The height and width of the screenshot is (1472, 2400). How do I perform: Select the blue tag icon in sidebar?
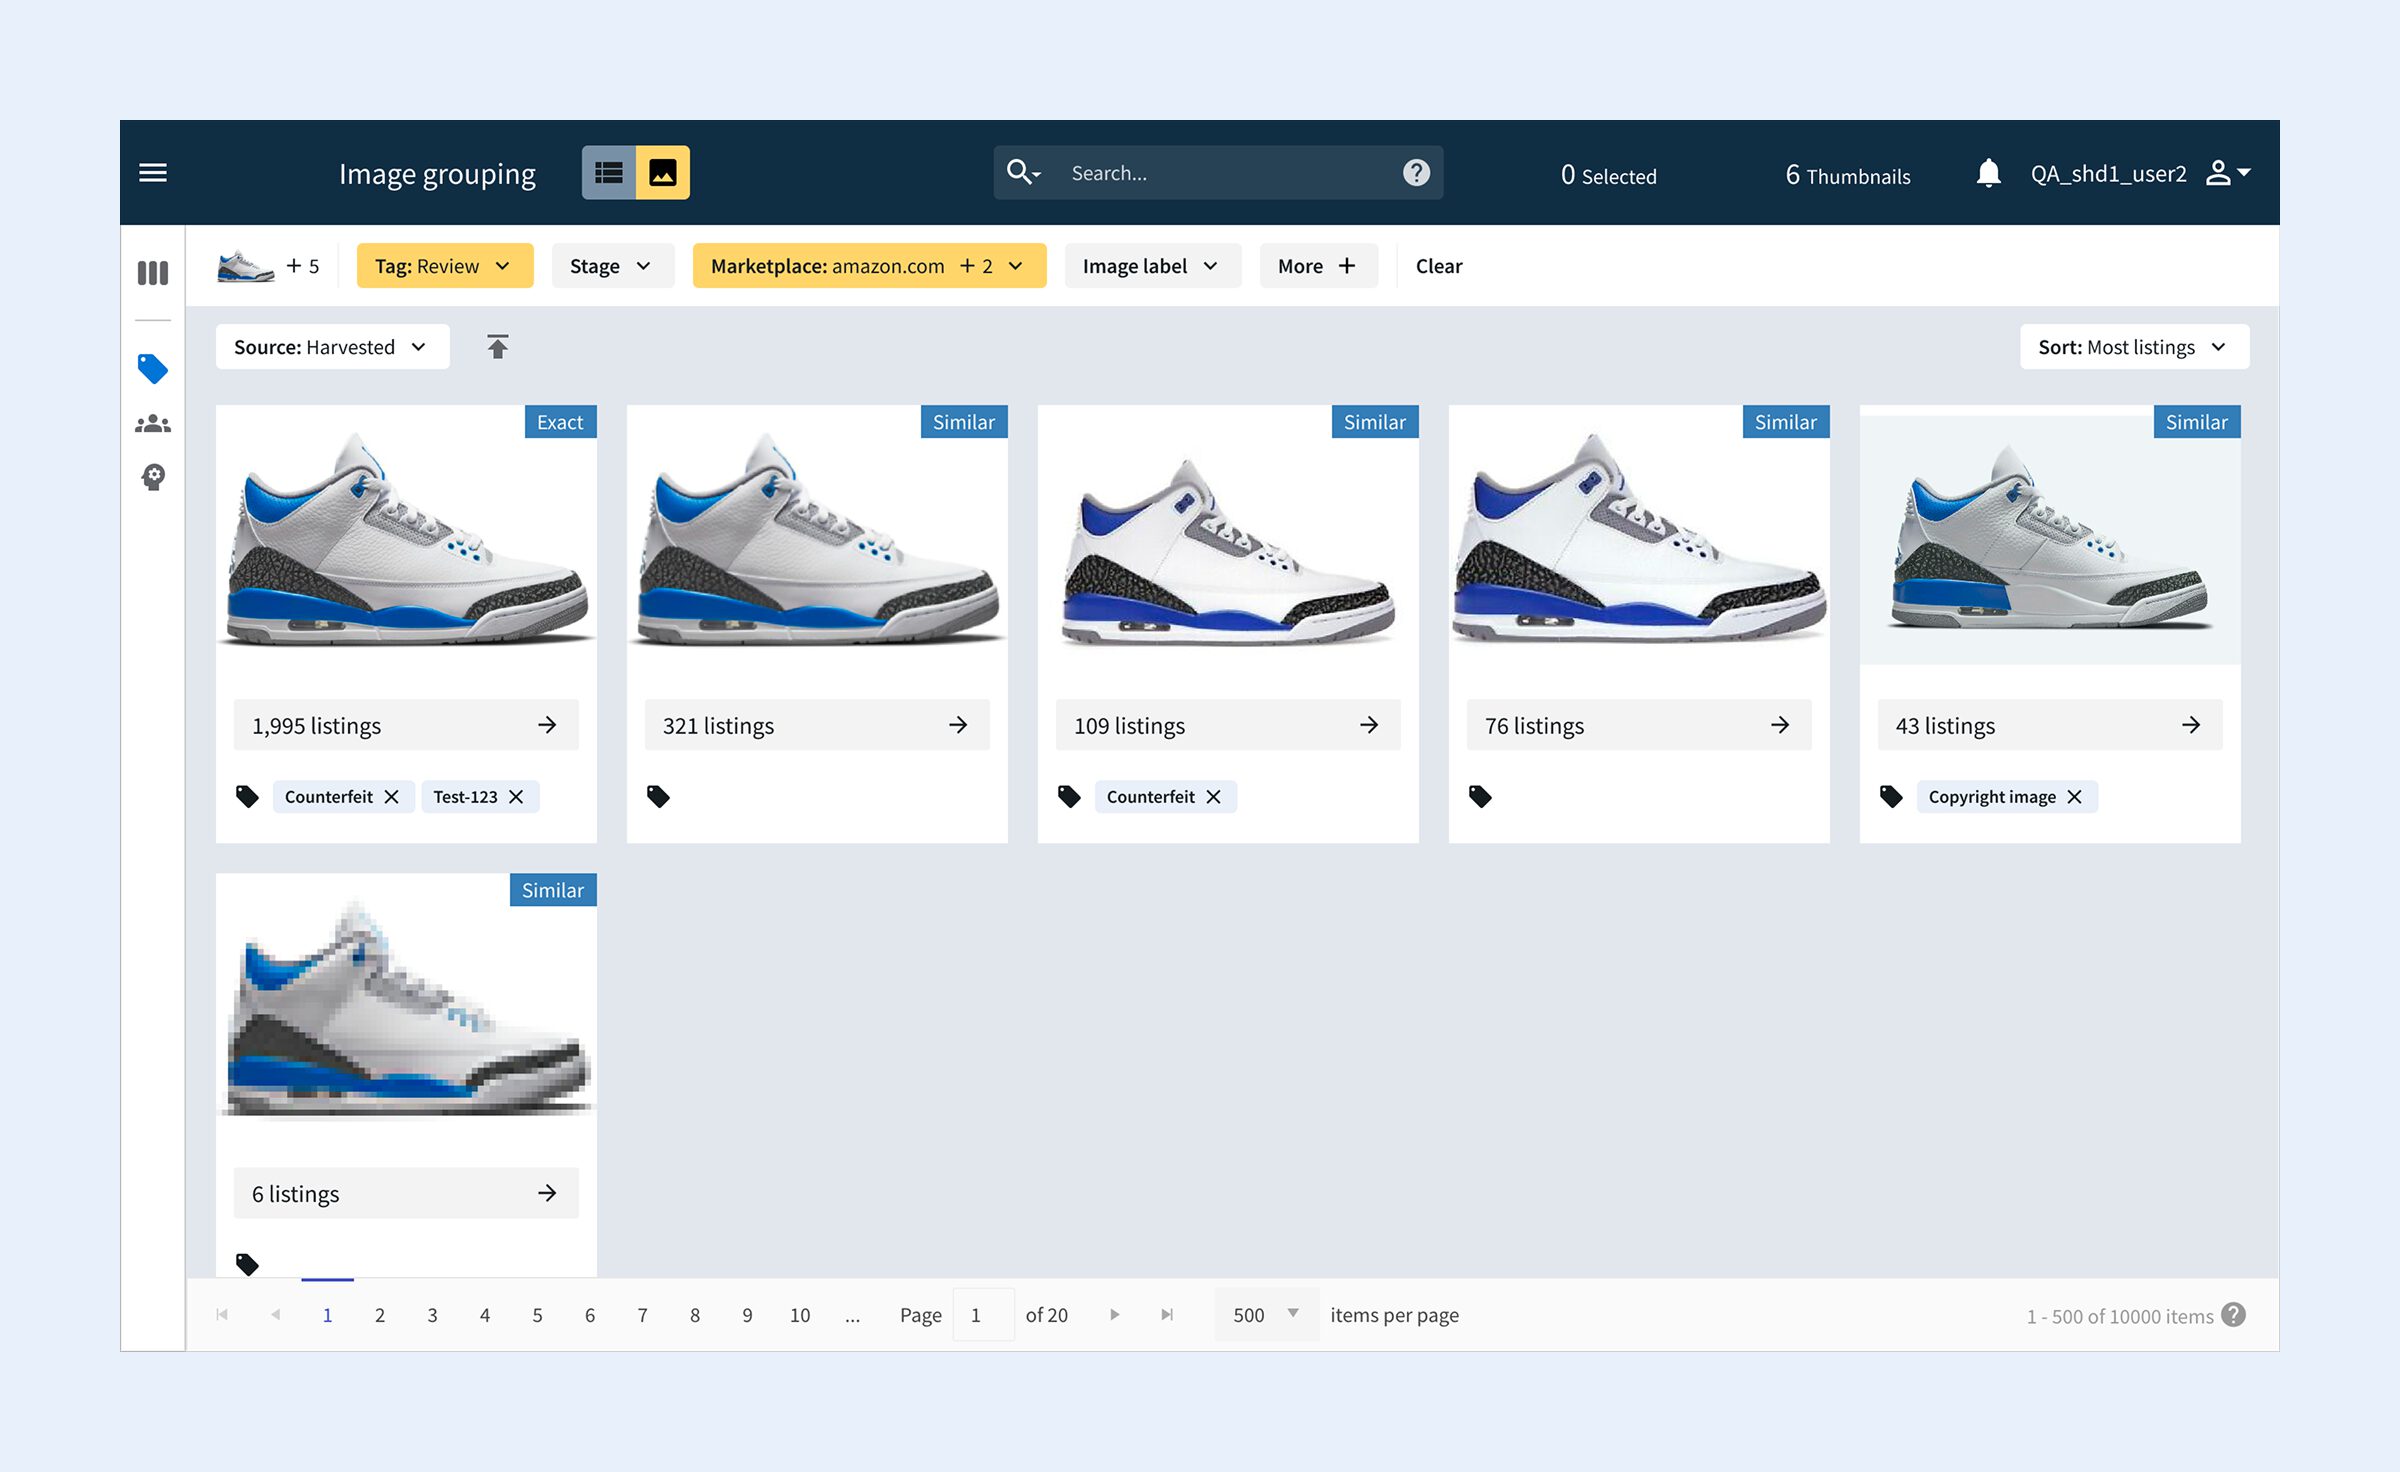153,369
